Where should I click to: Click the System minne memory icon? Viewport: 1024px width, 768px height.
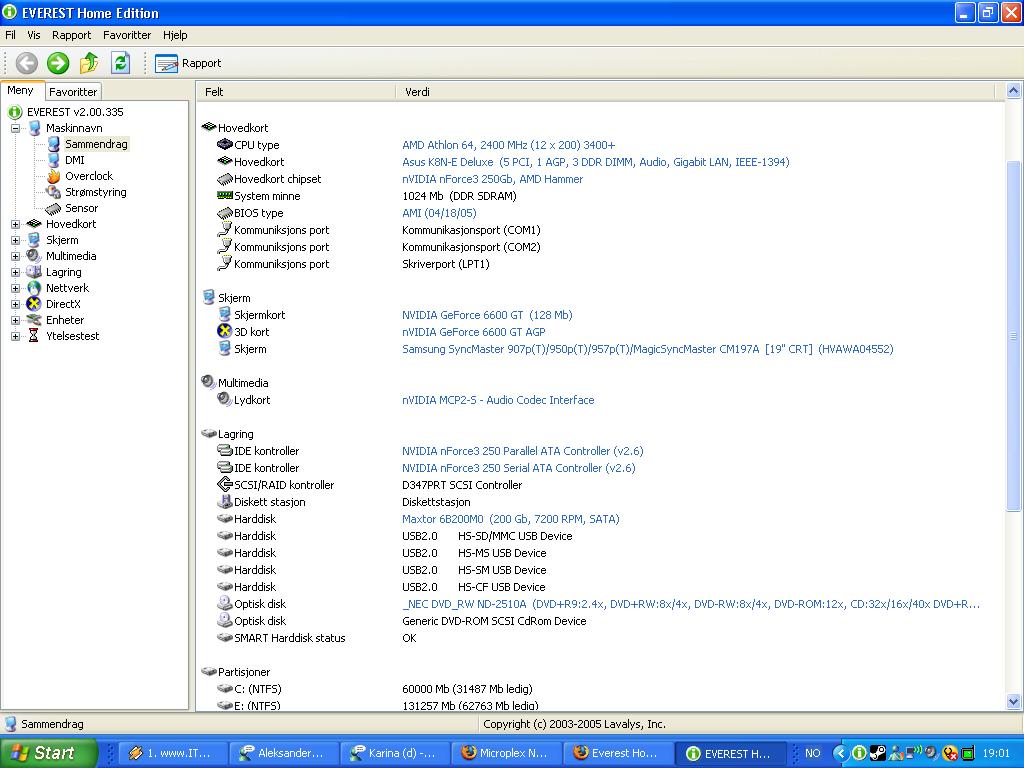(x=225, y=195)
